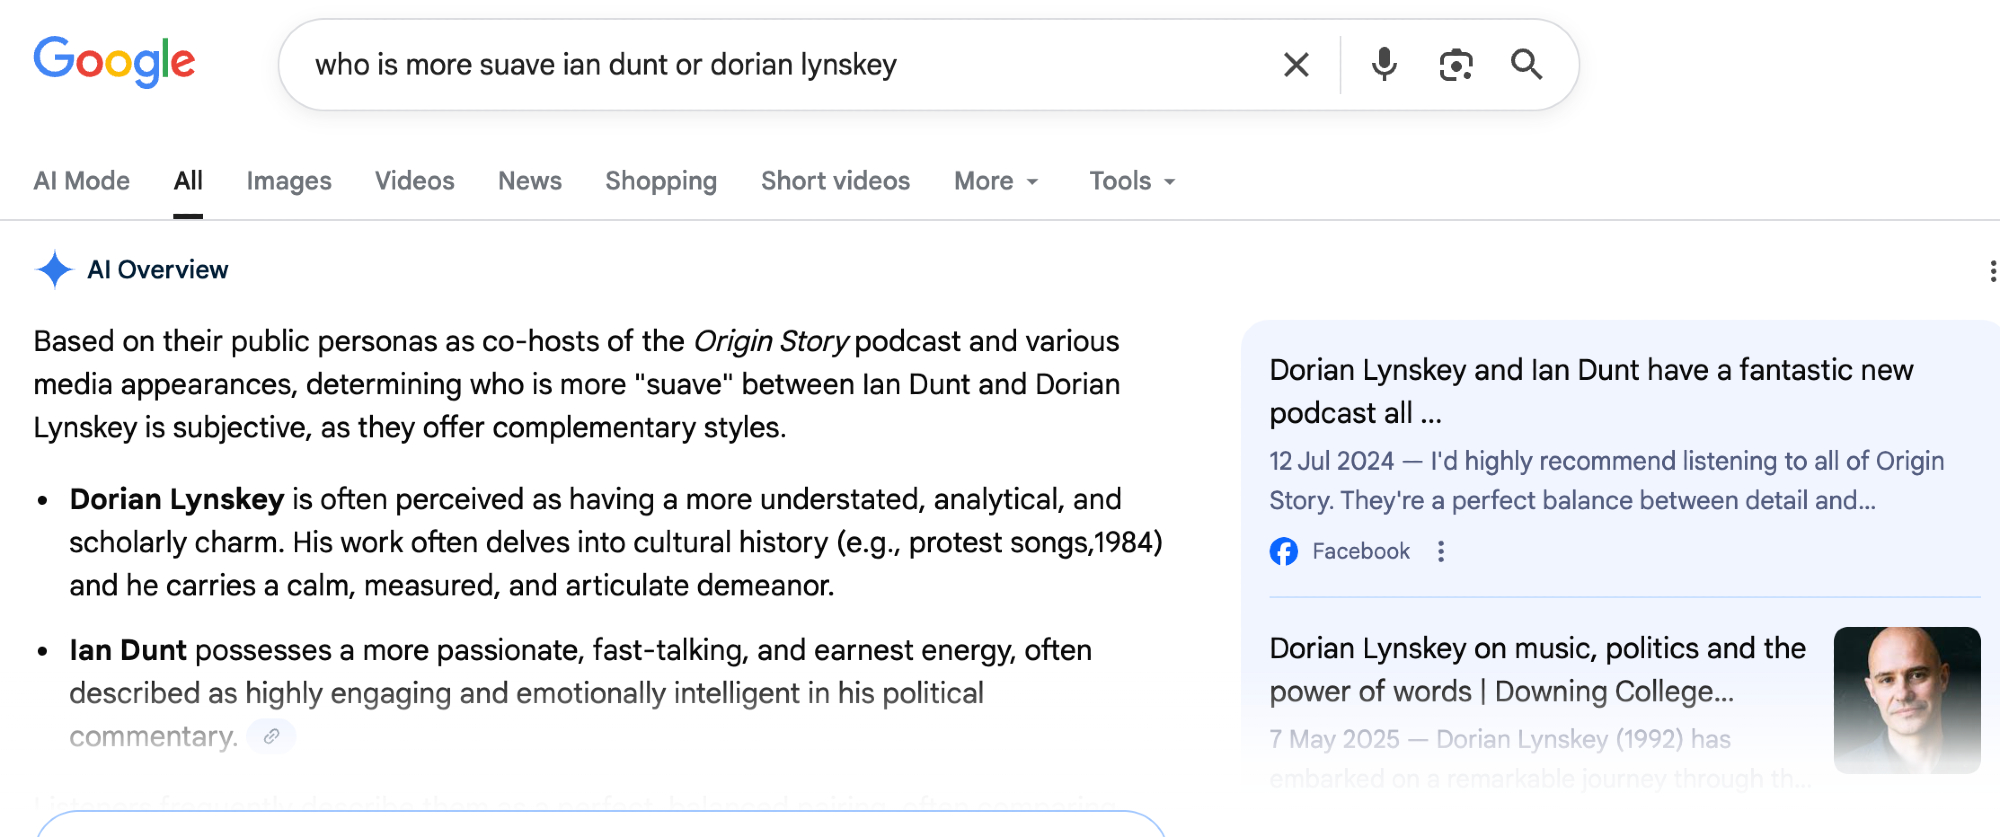Click the source link chip after commentary

click(x=271, y=737)
